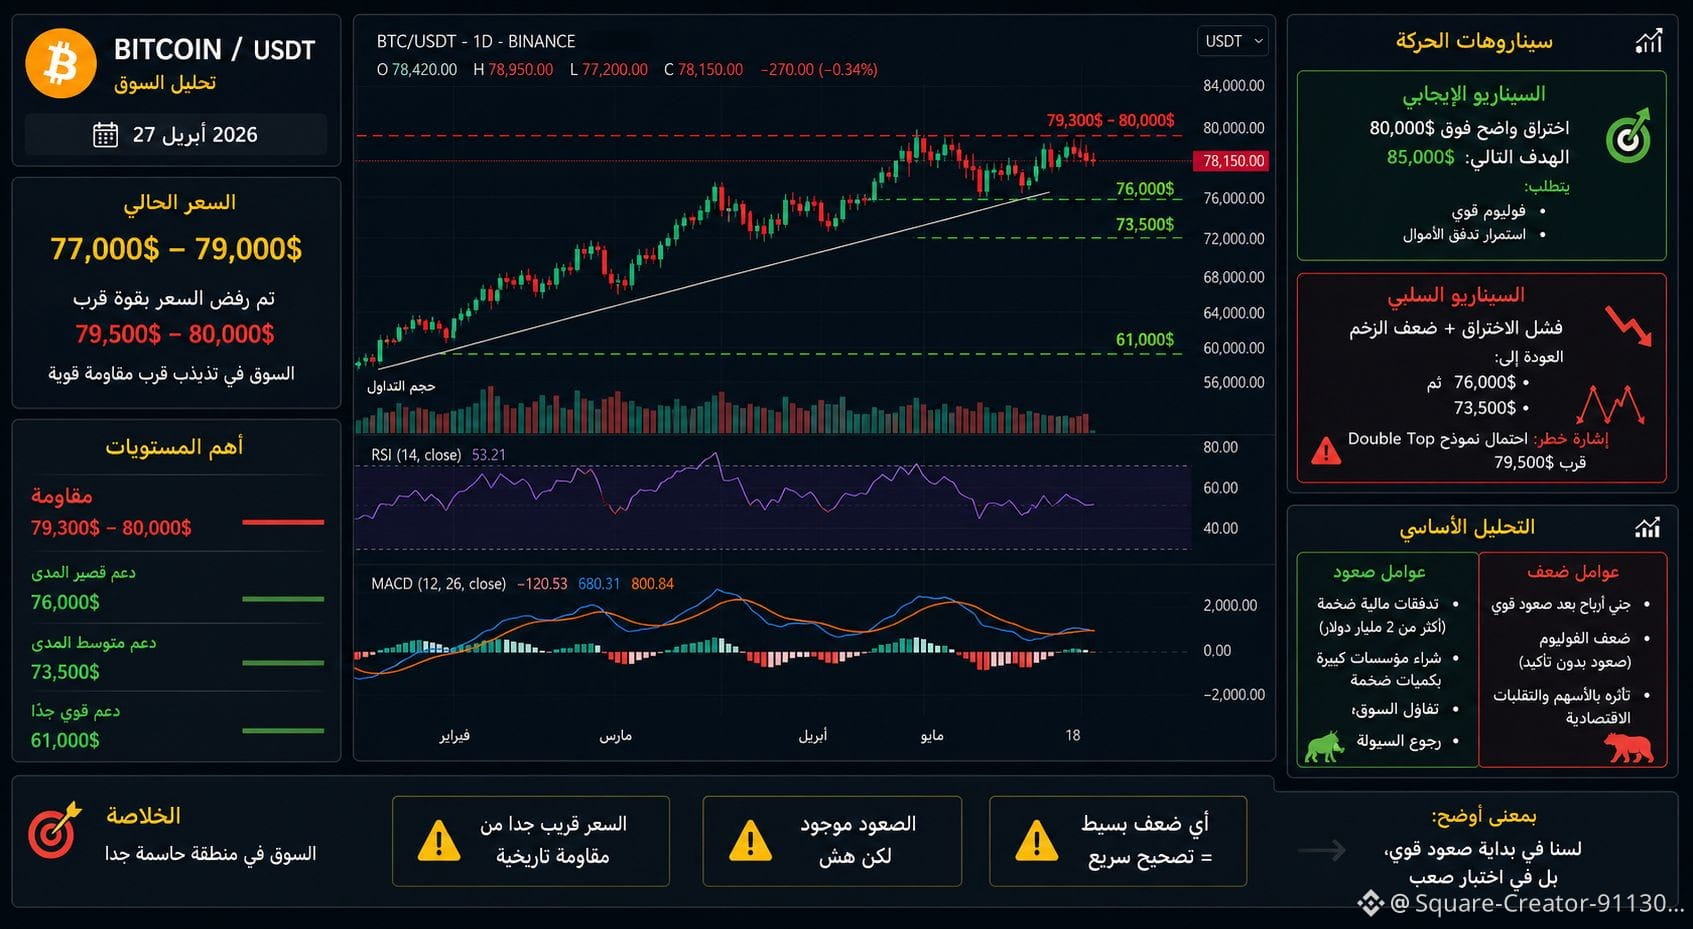Click warning icon in السعر قريب جدا card
The width and height of the screenshot is (1693, 929).
click(439, 841)
